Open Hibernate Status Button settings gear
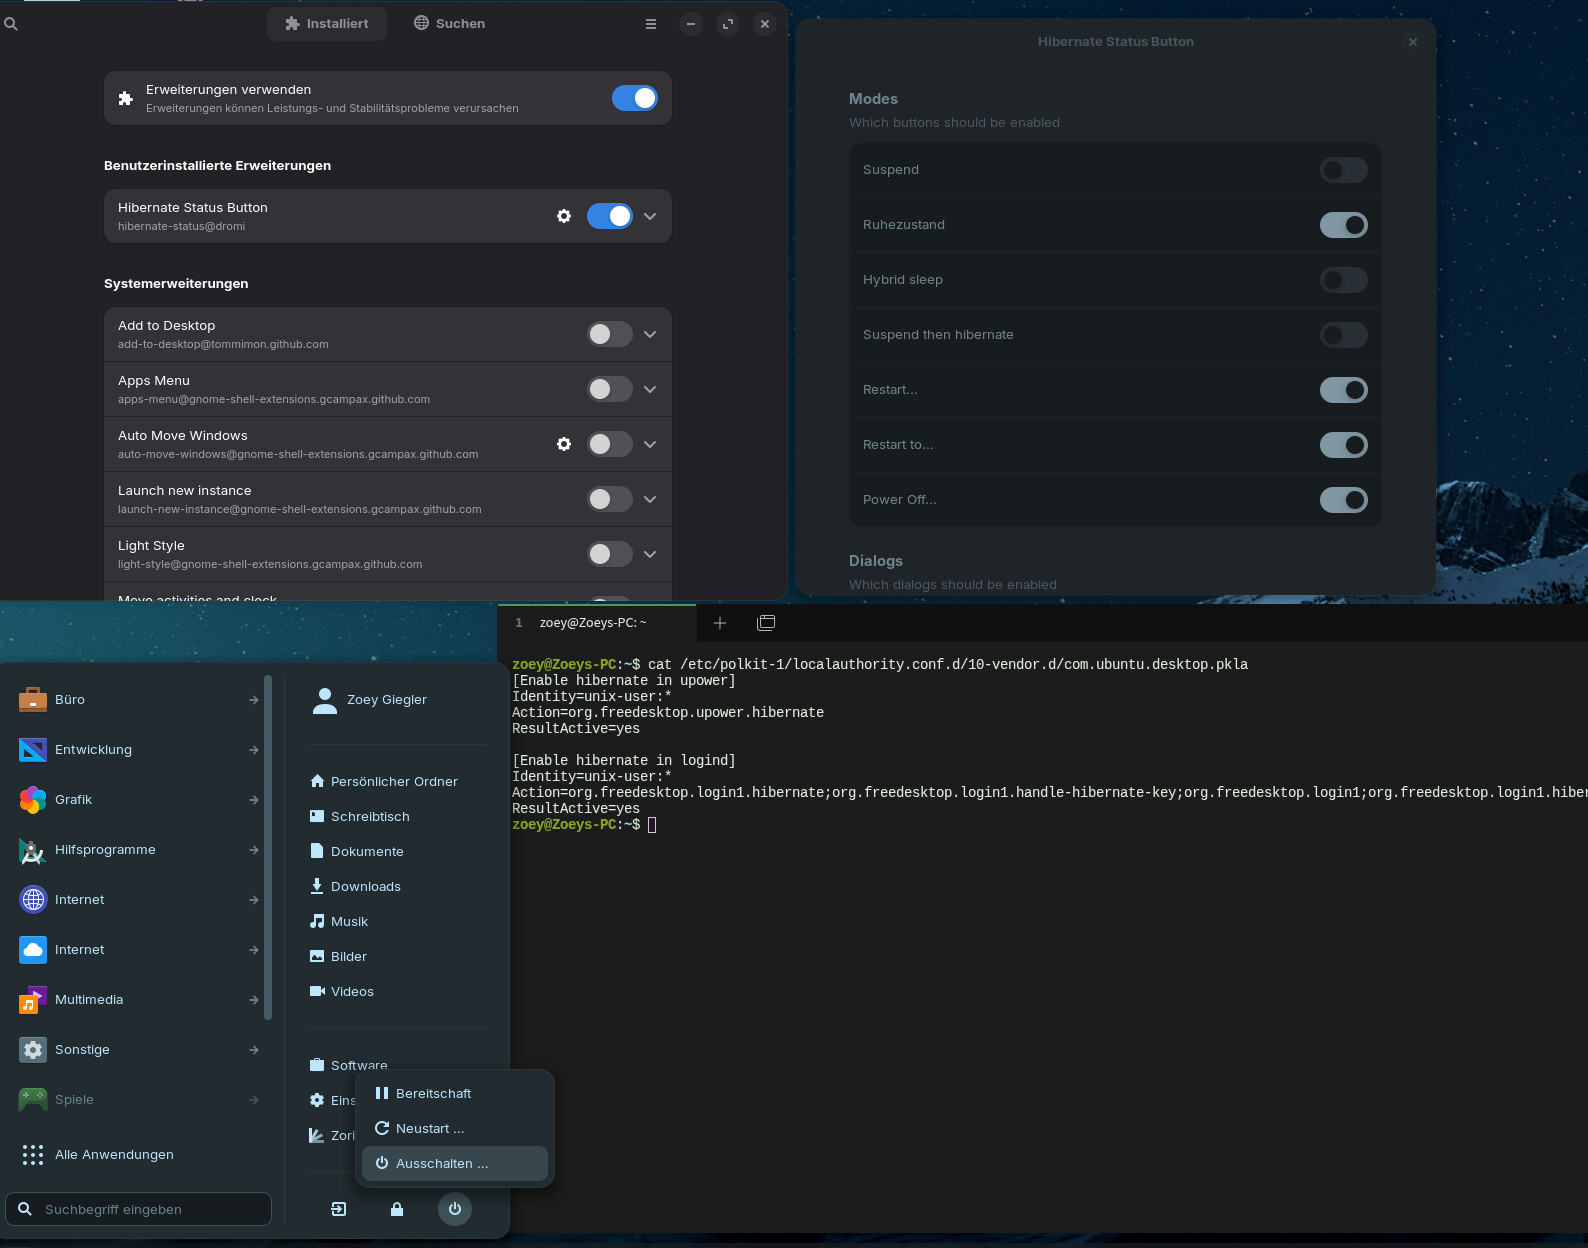1588x1248 pixels. pos(564,216)
